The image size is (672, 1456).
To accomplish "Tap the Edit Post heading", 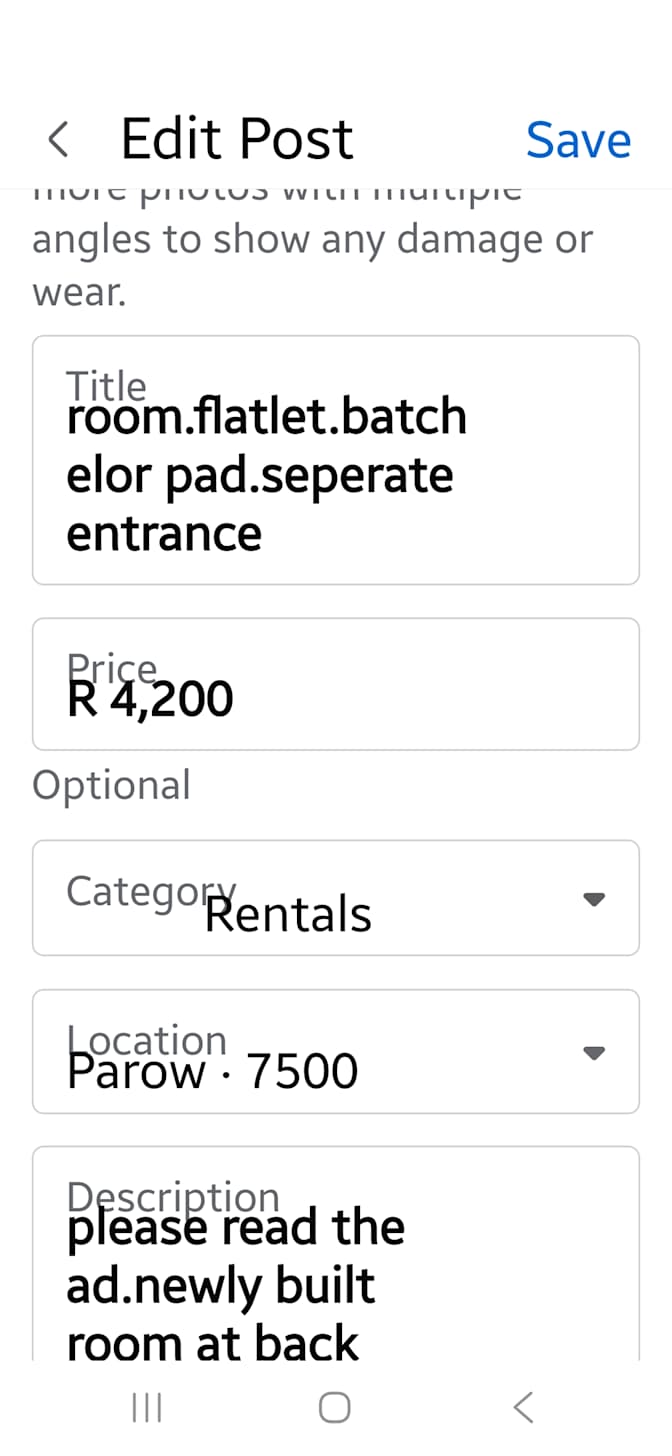I will click(x=237, y=139).
